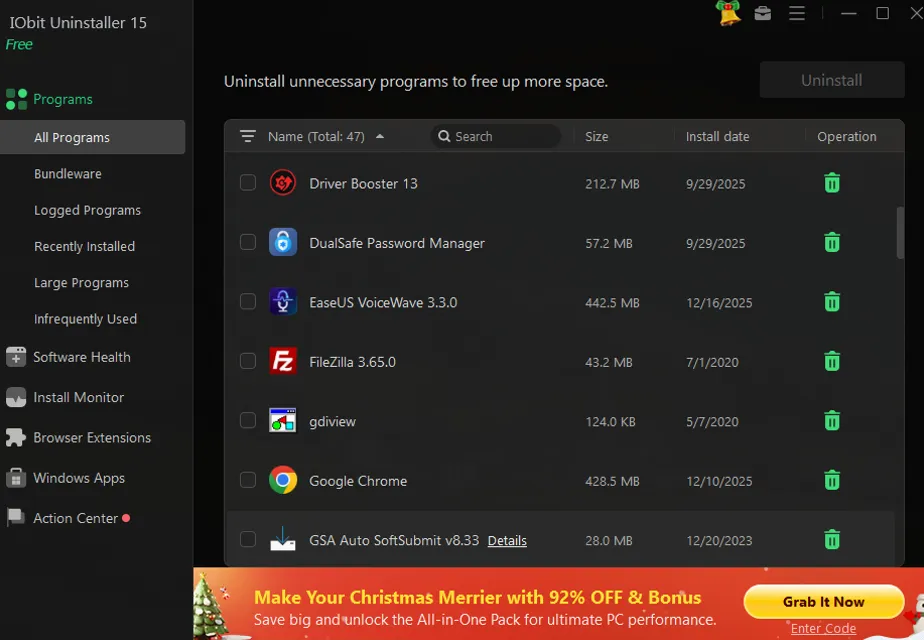This screenshot has height=640, width=924.
Task: Click the trash icon for EaseUS VoiceWave 3.3.0
Action: coord(831,302)
